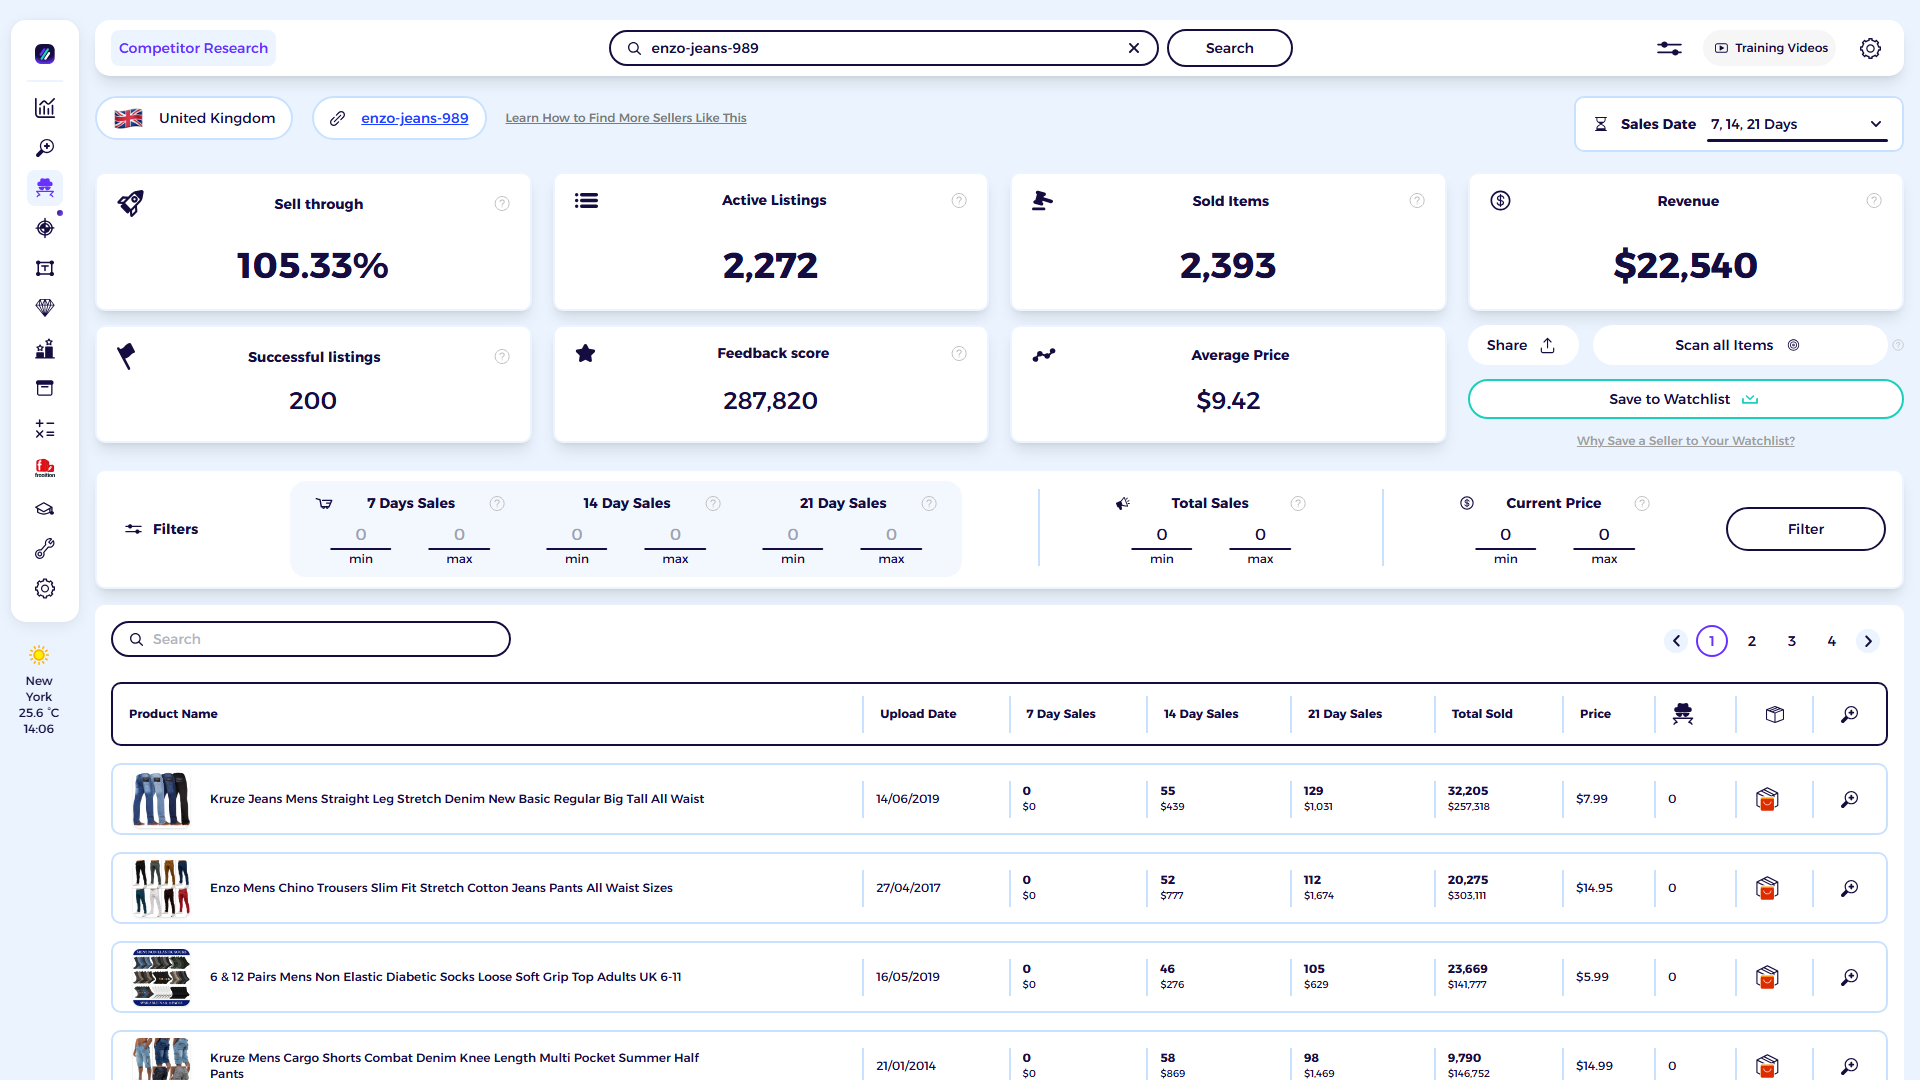Show the Revenue help tooltip
Viewport: 1920px width, 1080px height.
[1874, 201]
